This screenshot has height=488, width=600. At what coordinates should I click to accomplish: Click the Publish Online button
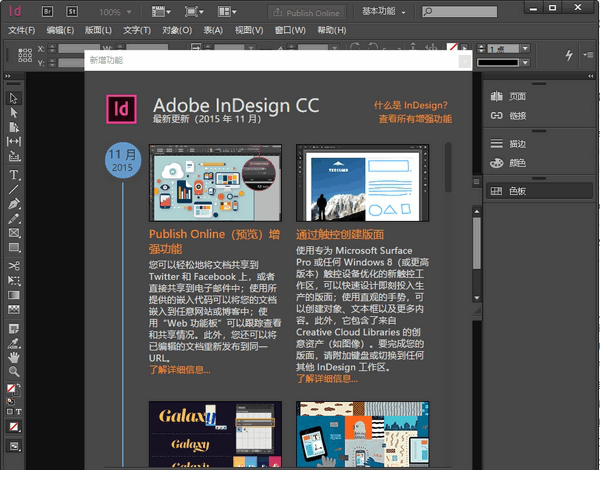[x=307, y=12]
